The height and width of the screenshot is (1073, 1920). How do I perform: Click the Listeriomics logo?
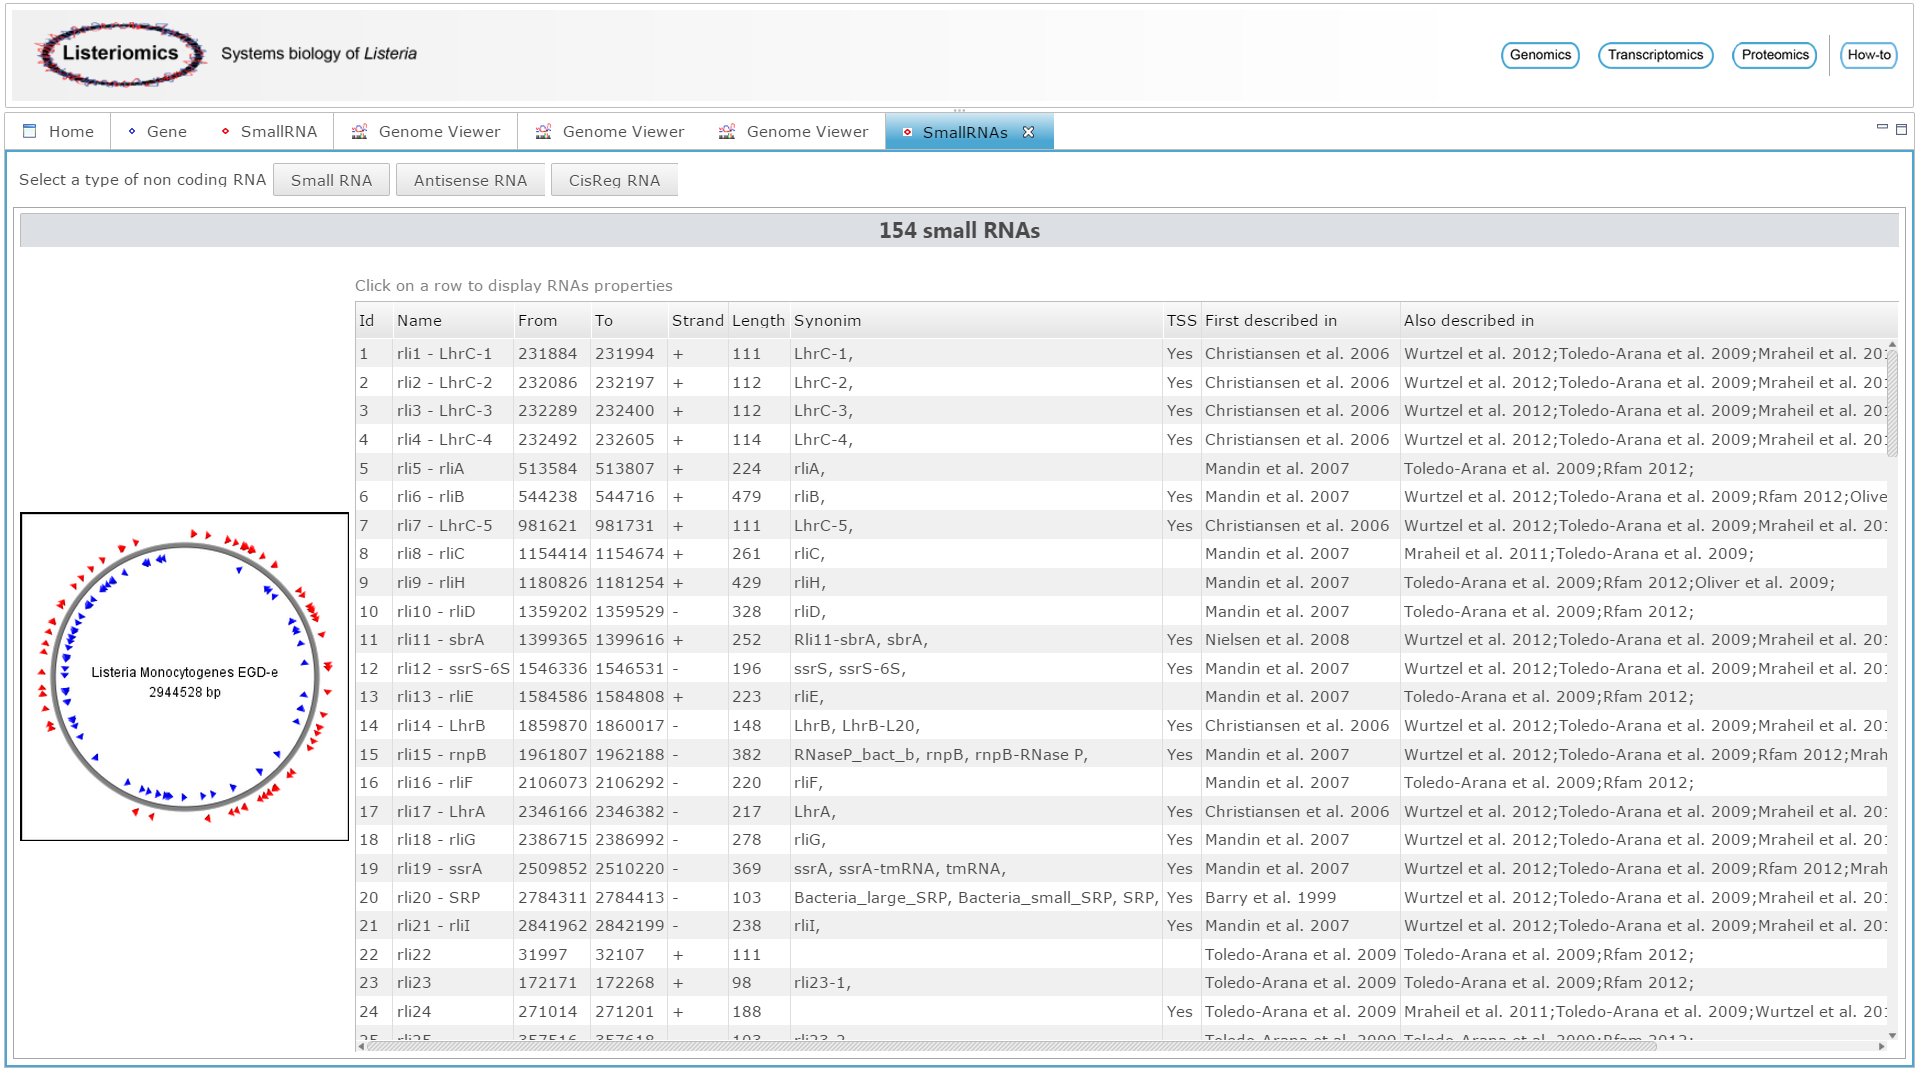tap(120, 54)
